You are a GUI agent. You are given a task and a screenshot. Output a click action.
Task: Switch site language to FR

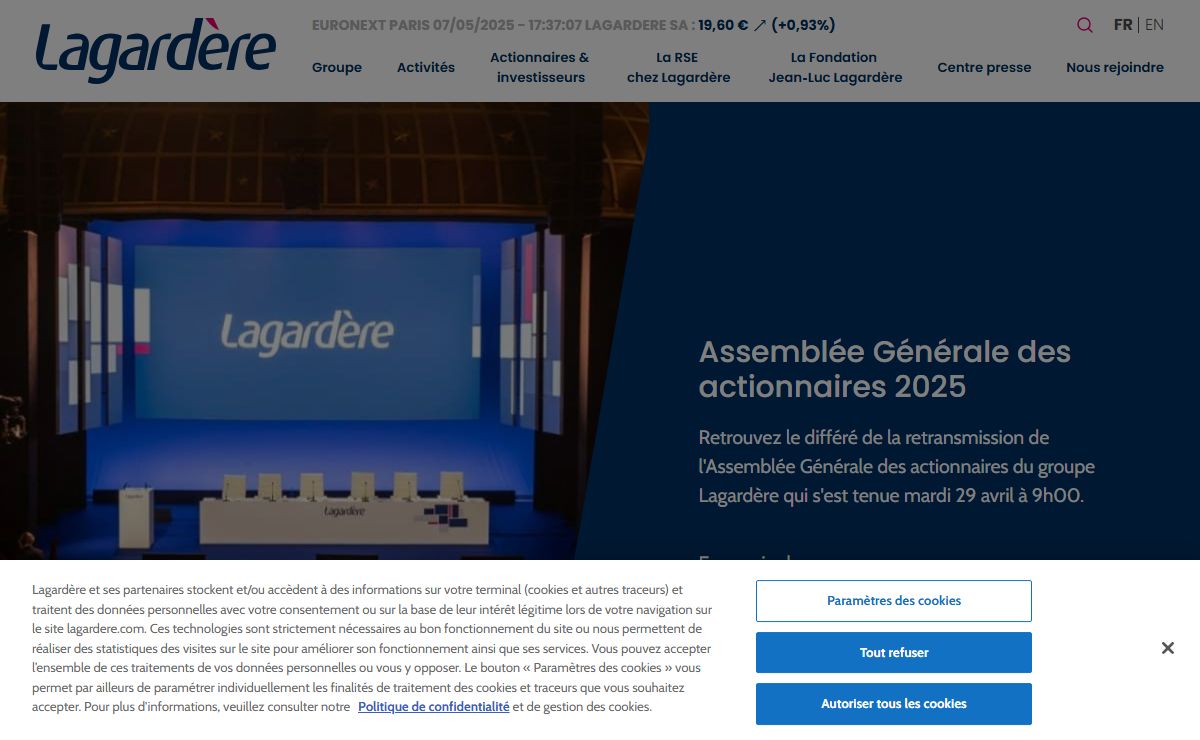[x=1122, y=25]
